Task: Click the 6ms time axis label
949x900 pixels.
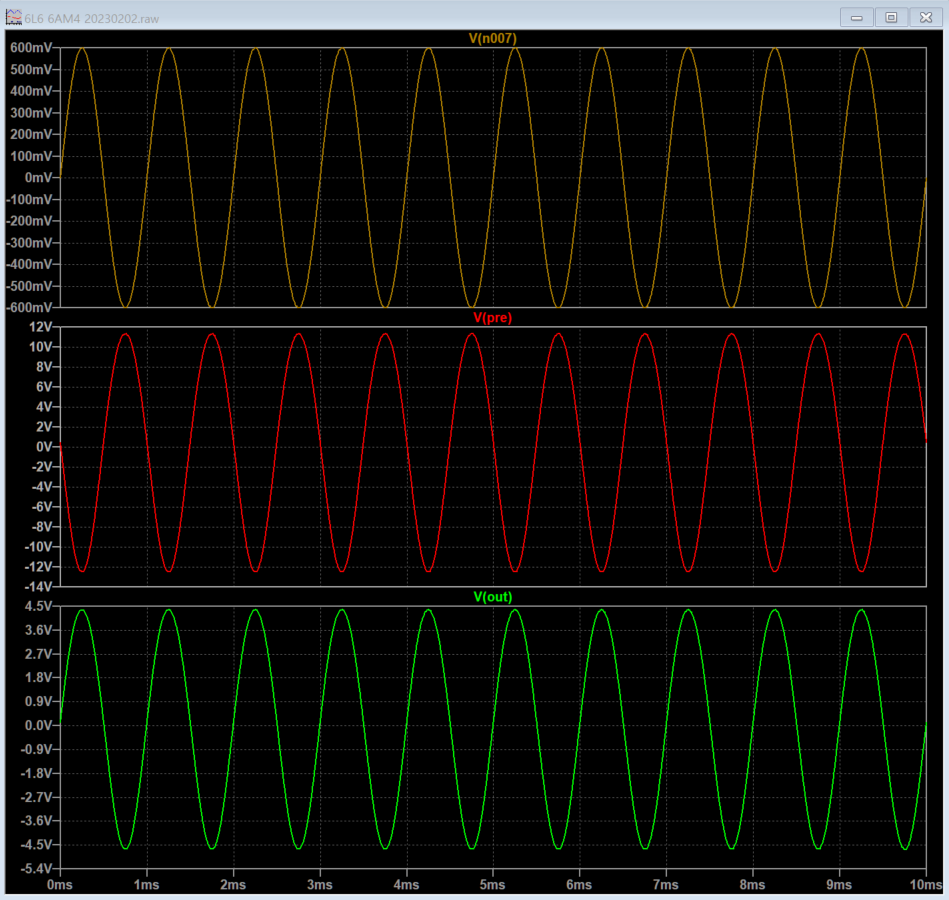Action: coord(579,885)
